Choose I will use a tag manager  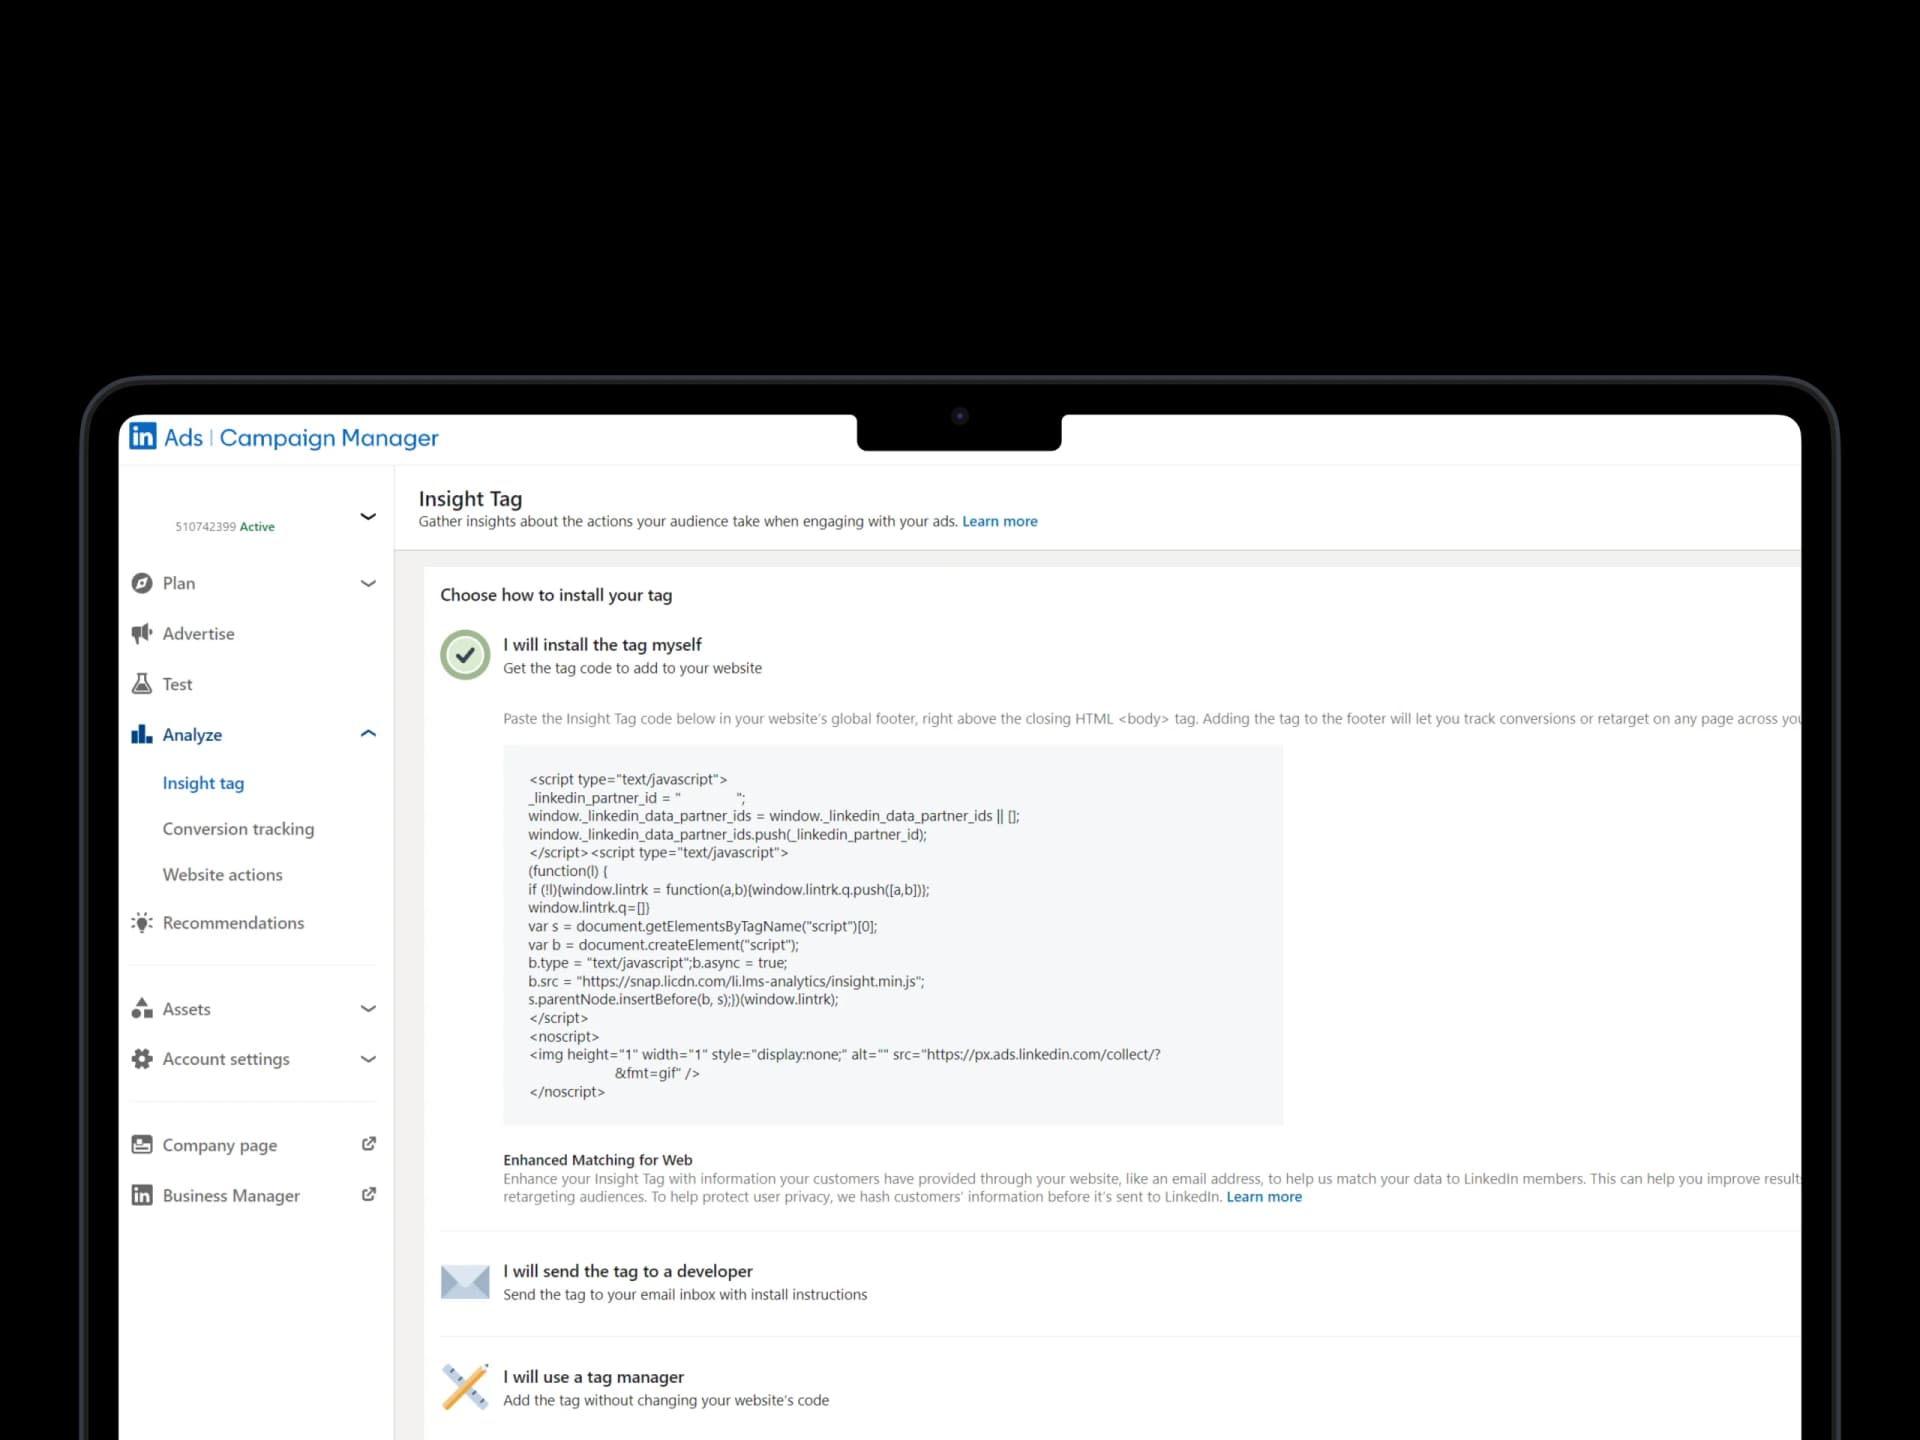pos(593,1377)
